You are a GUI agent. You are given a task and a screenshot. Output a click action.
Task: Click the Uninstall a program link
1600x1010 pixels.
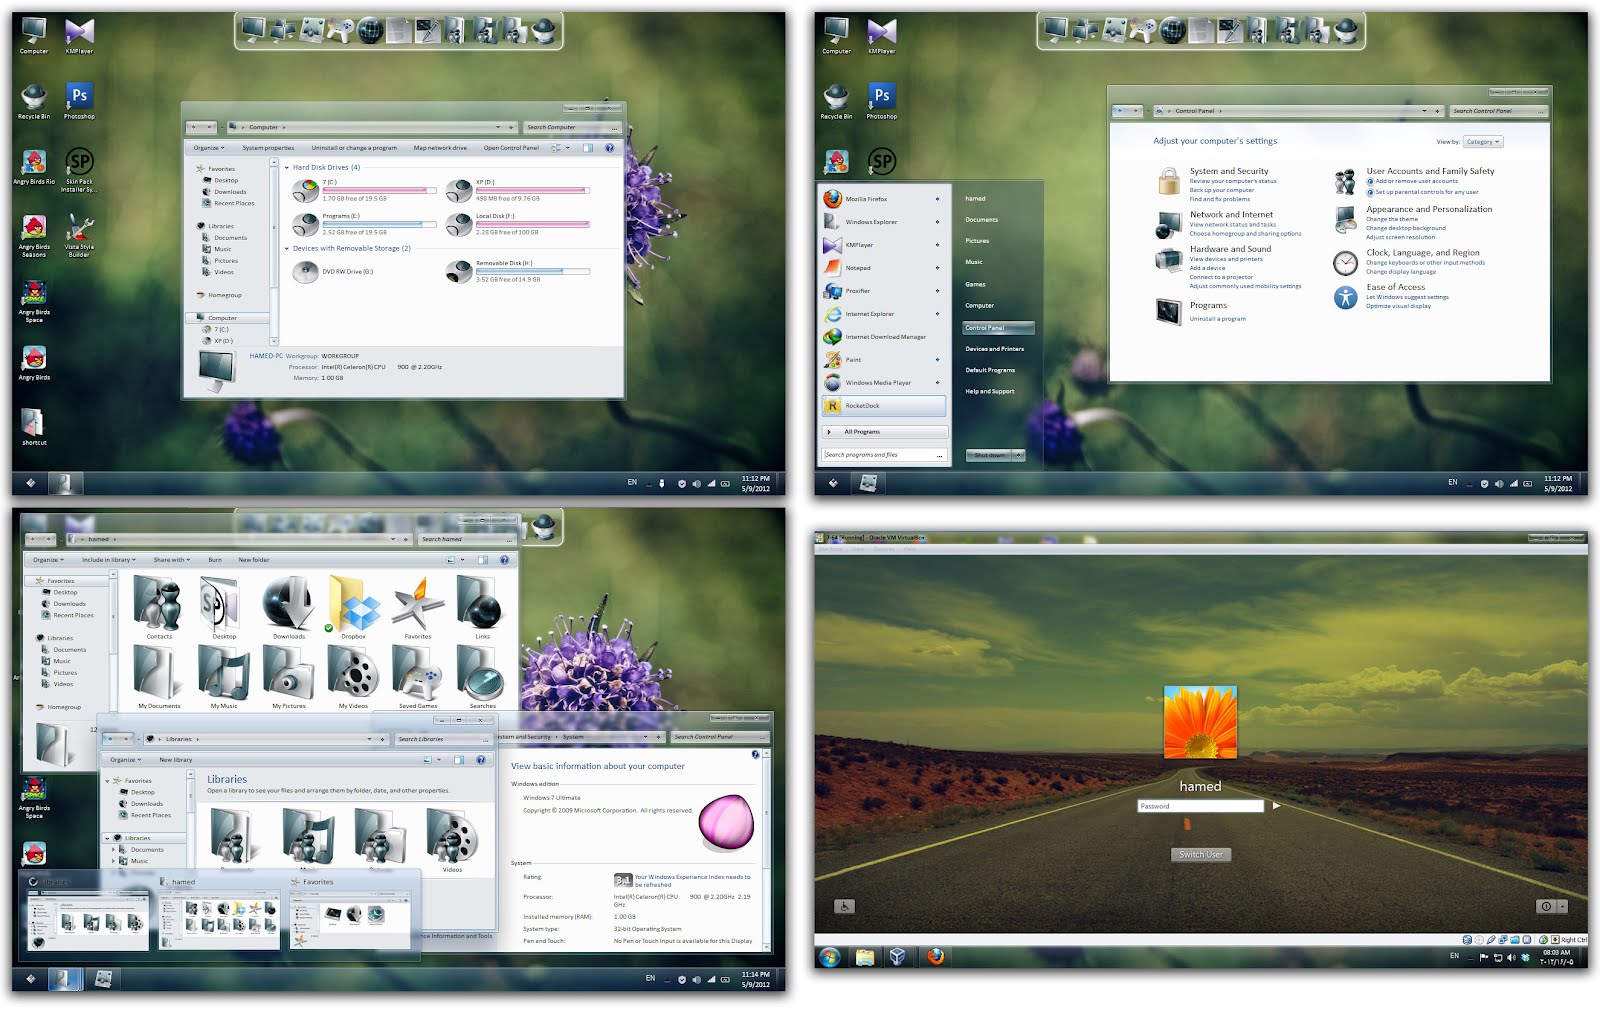point(1217,318)
